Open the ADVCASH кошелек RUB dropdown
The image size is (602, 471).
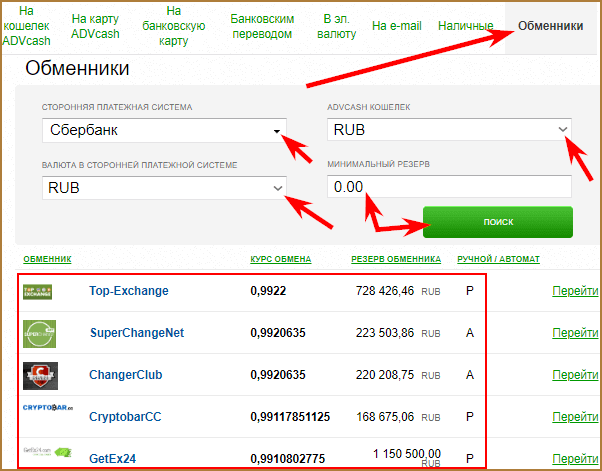449,129
